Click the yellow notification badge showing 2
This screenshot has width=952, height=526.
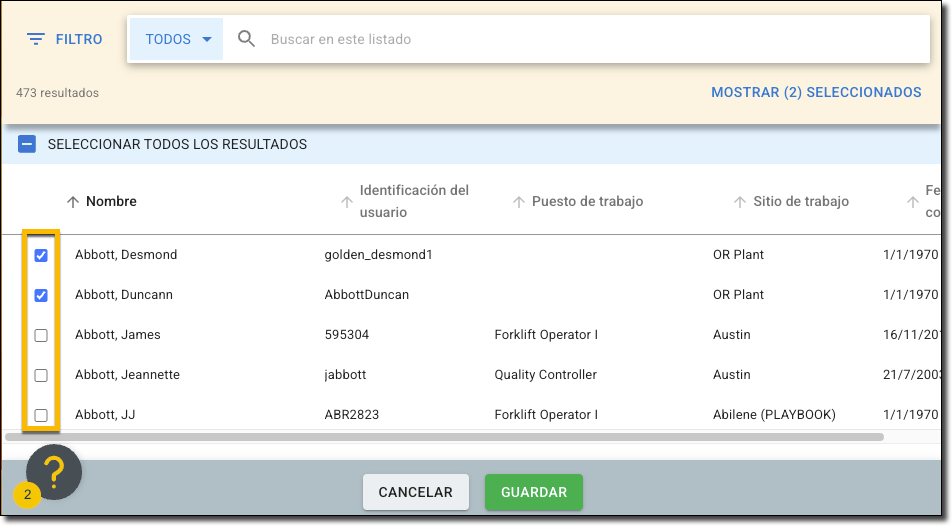[x=27, y=495]
